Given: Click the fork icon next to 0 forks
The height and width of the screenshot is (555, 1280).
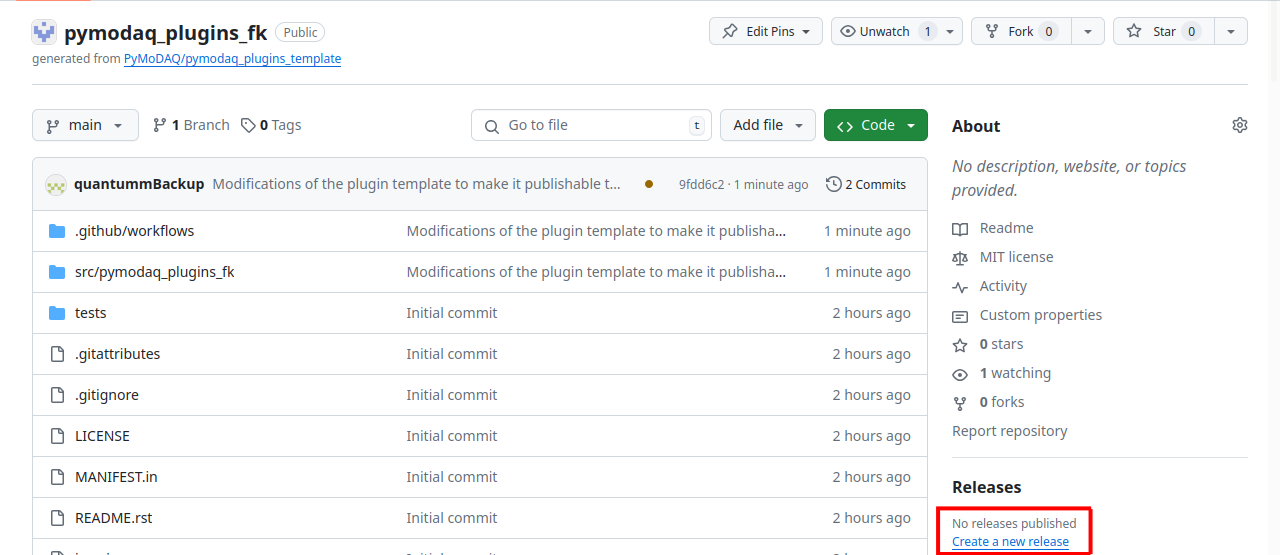Looking at the screenshot, I should coord(960,402).
